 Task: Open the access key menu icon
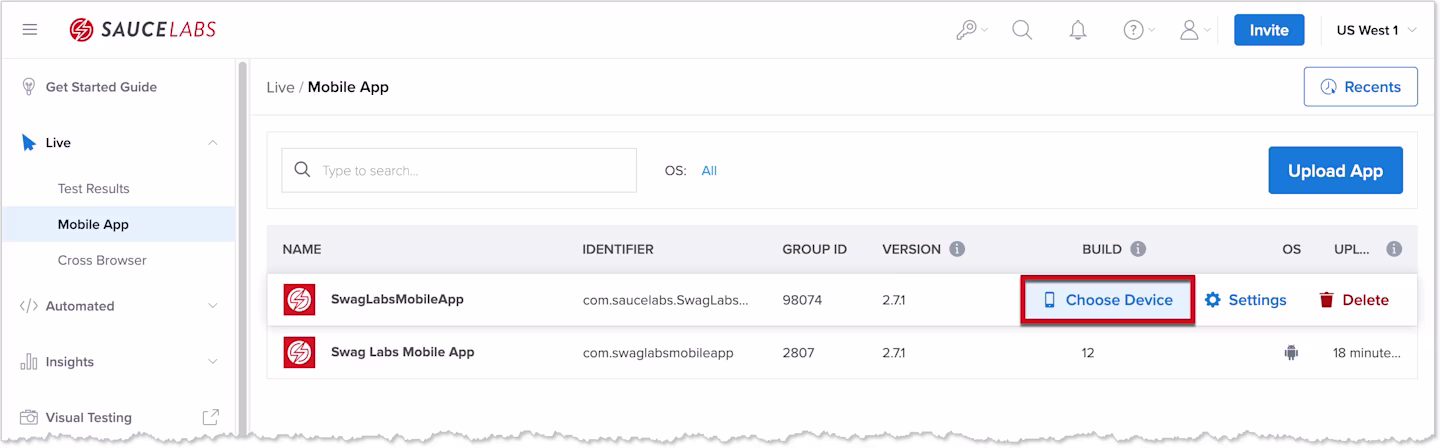[x=971, y=30]
